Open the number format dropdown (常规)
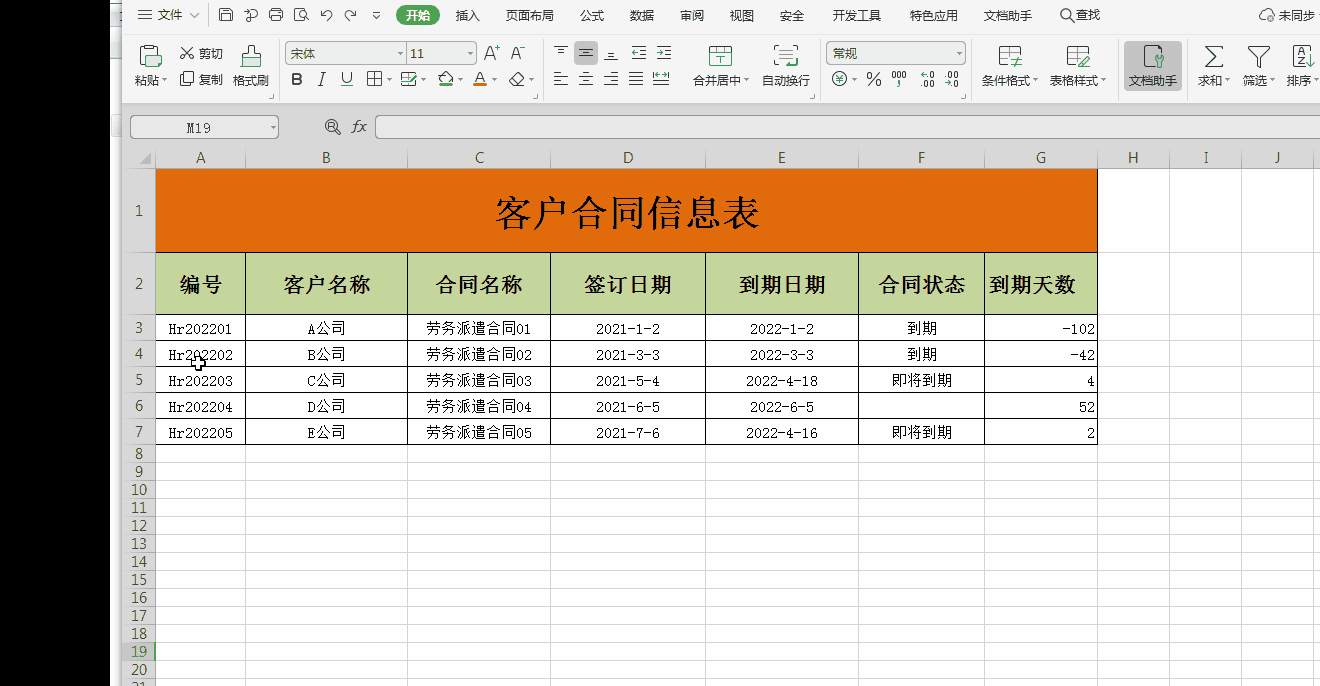The height and width of the screenshot is (686, 1320). point(959,54)
